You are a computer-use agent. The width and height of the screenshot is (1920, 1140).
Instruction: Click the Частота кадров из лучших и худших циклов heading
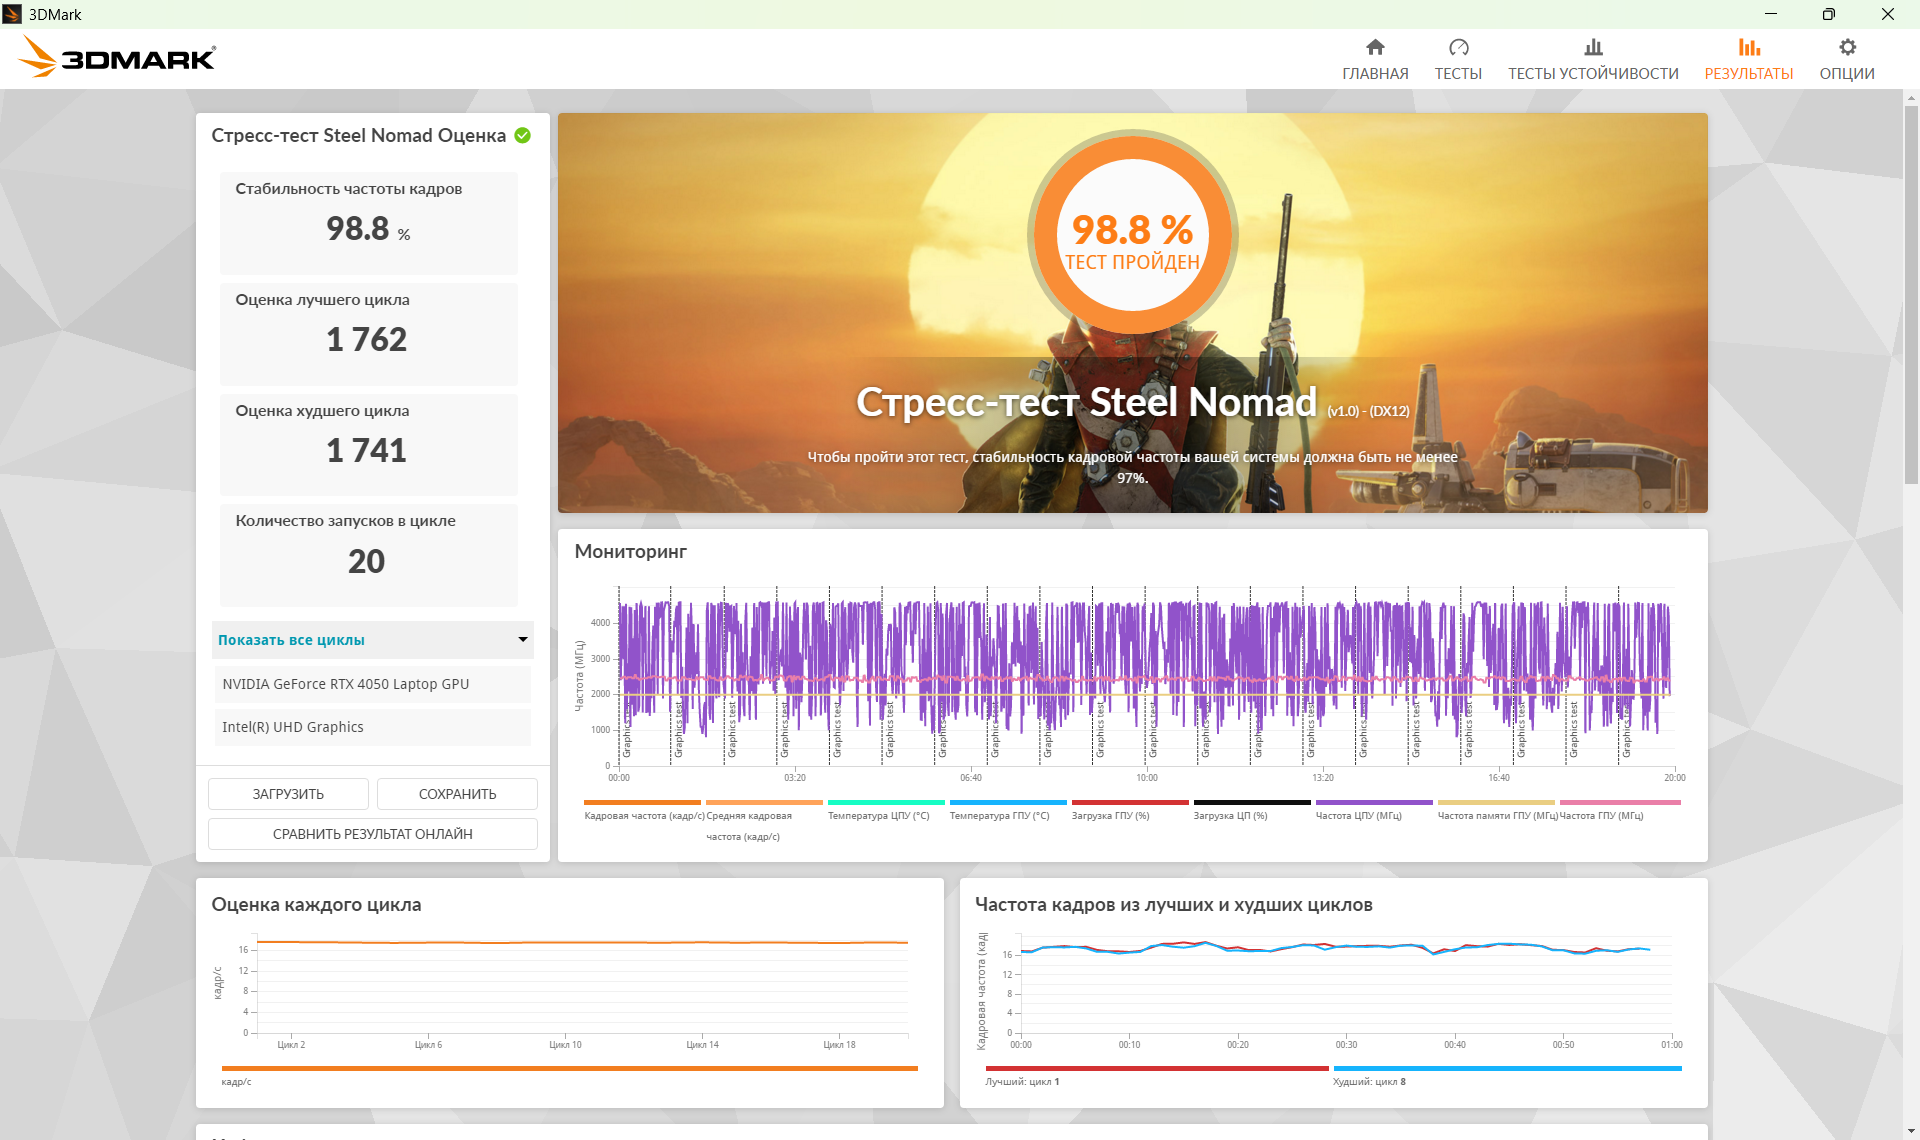(1174, 905)
